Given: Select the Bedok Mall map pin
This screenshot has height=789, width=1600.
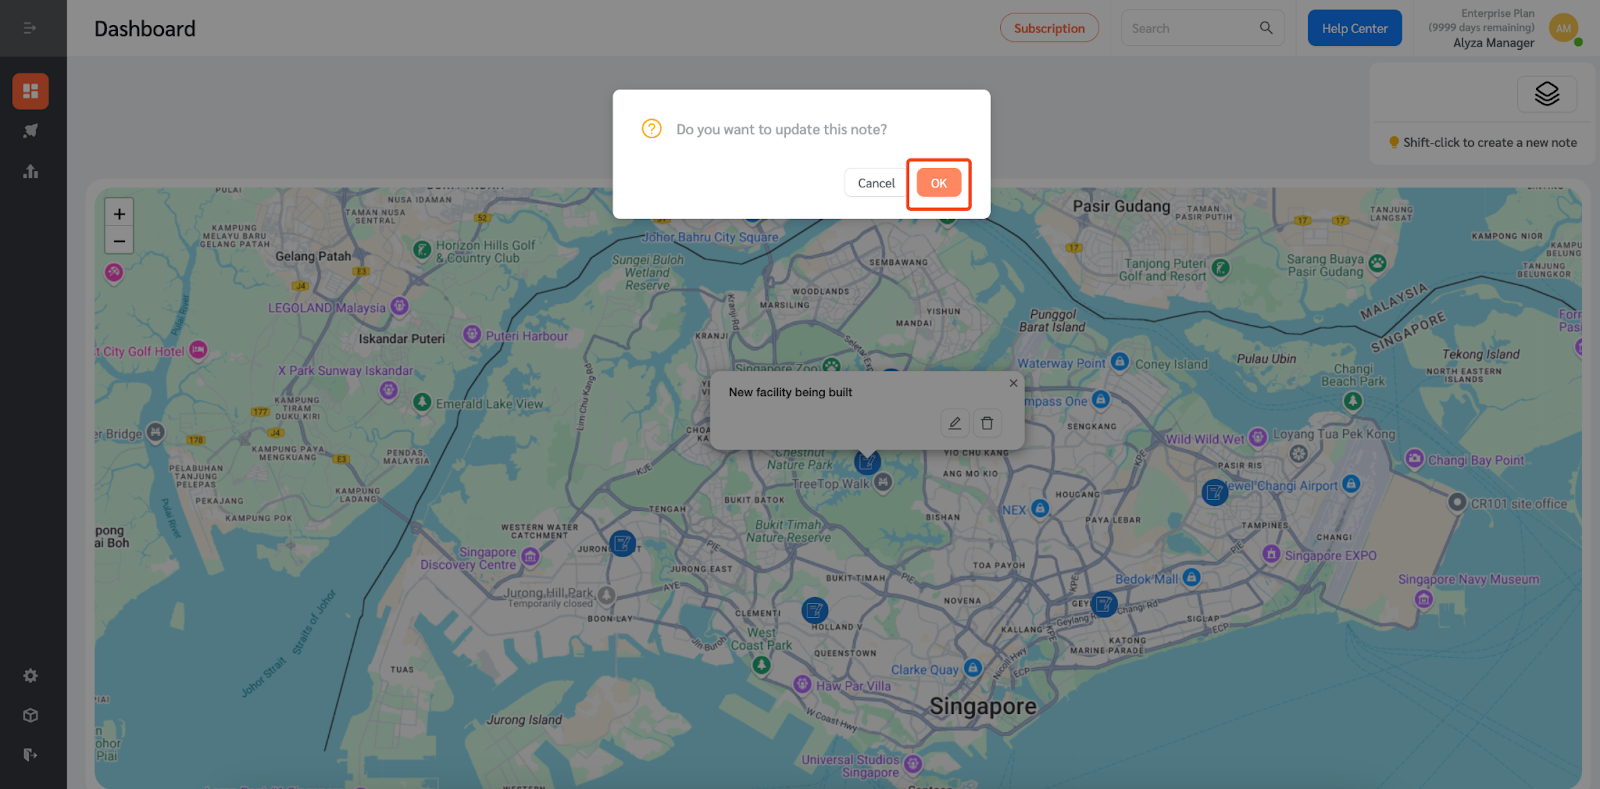Looking at the screenshot, I should [x=1191, y=577].
